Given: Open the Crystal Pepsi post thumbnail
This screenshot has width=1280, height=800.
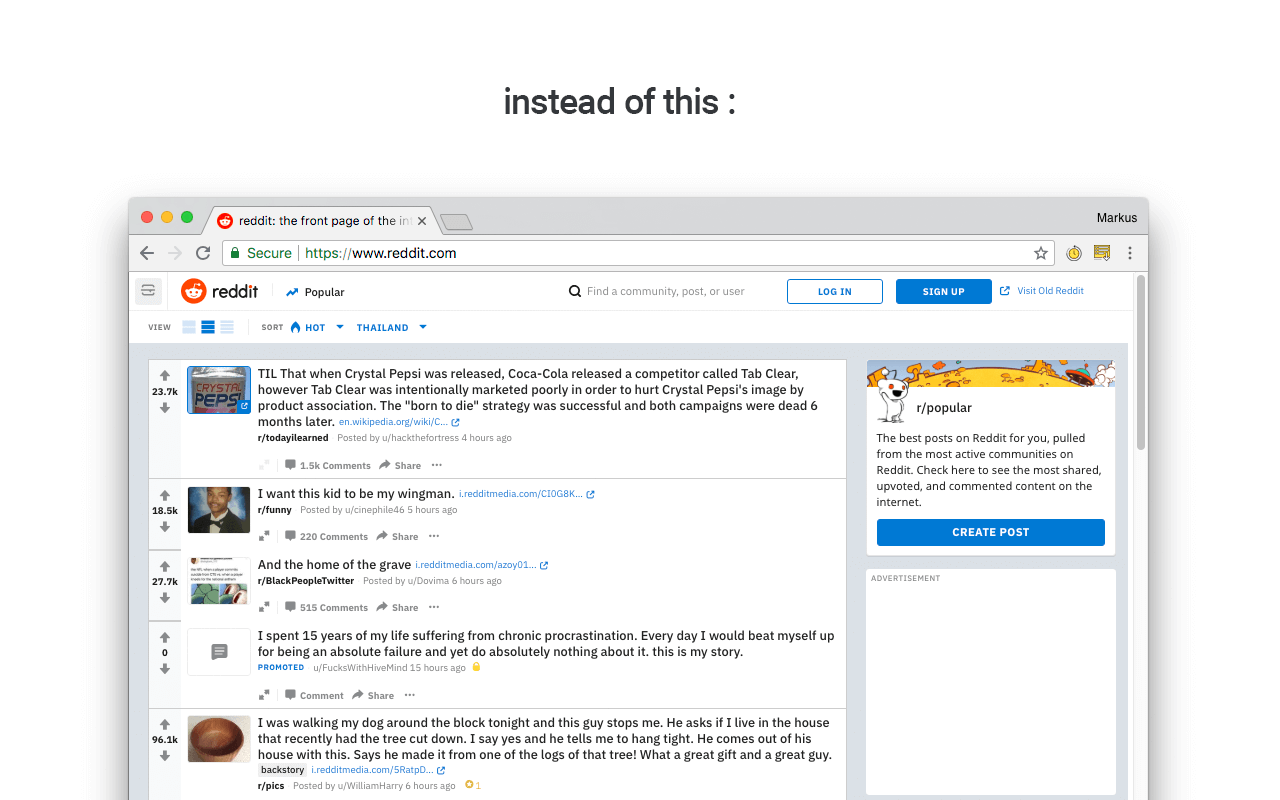Looking at the screenshot, I should pyautogui.click(x=219, y=390).
